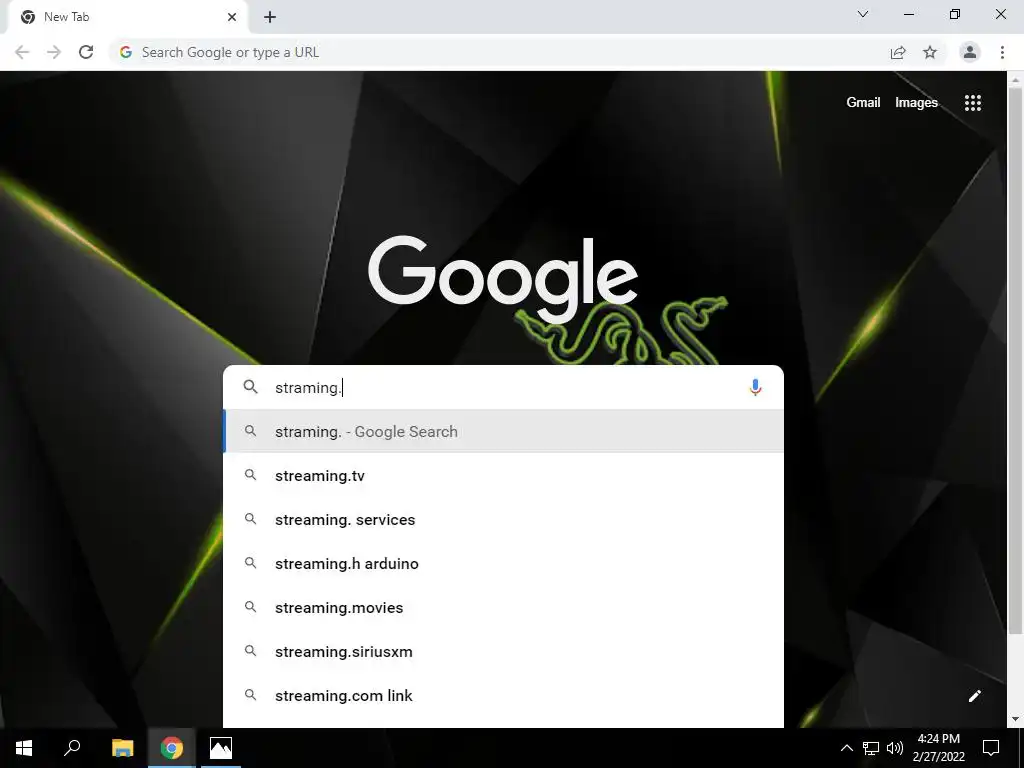Start voice search with microphone icon

[x=755, y=387]
